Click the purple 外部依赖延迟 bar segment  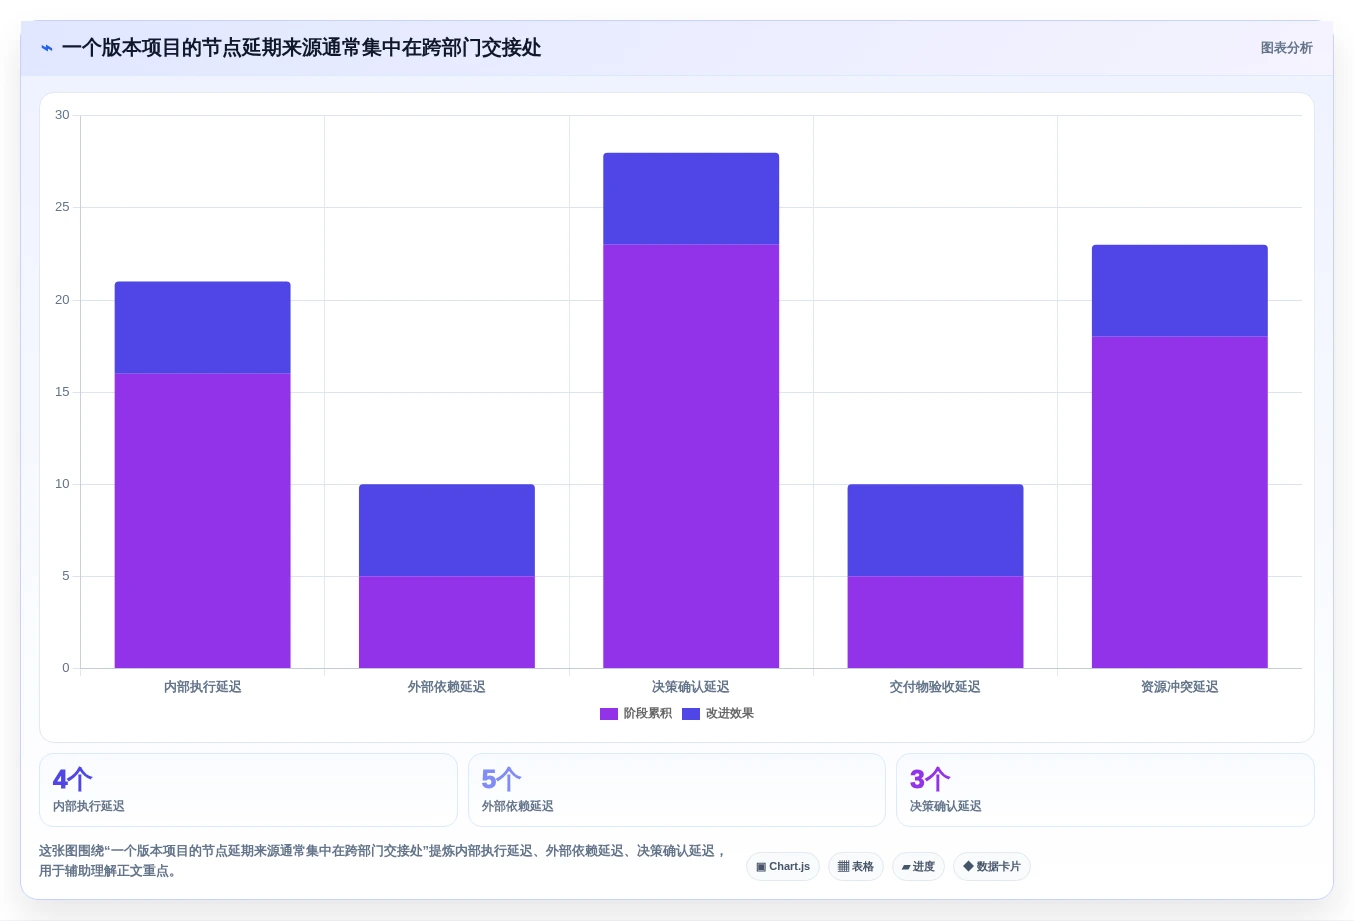pos(447,622)
